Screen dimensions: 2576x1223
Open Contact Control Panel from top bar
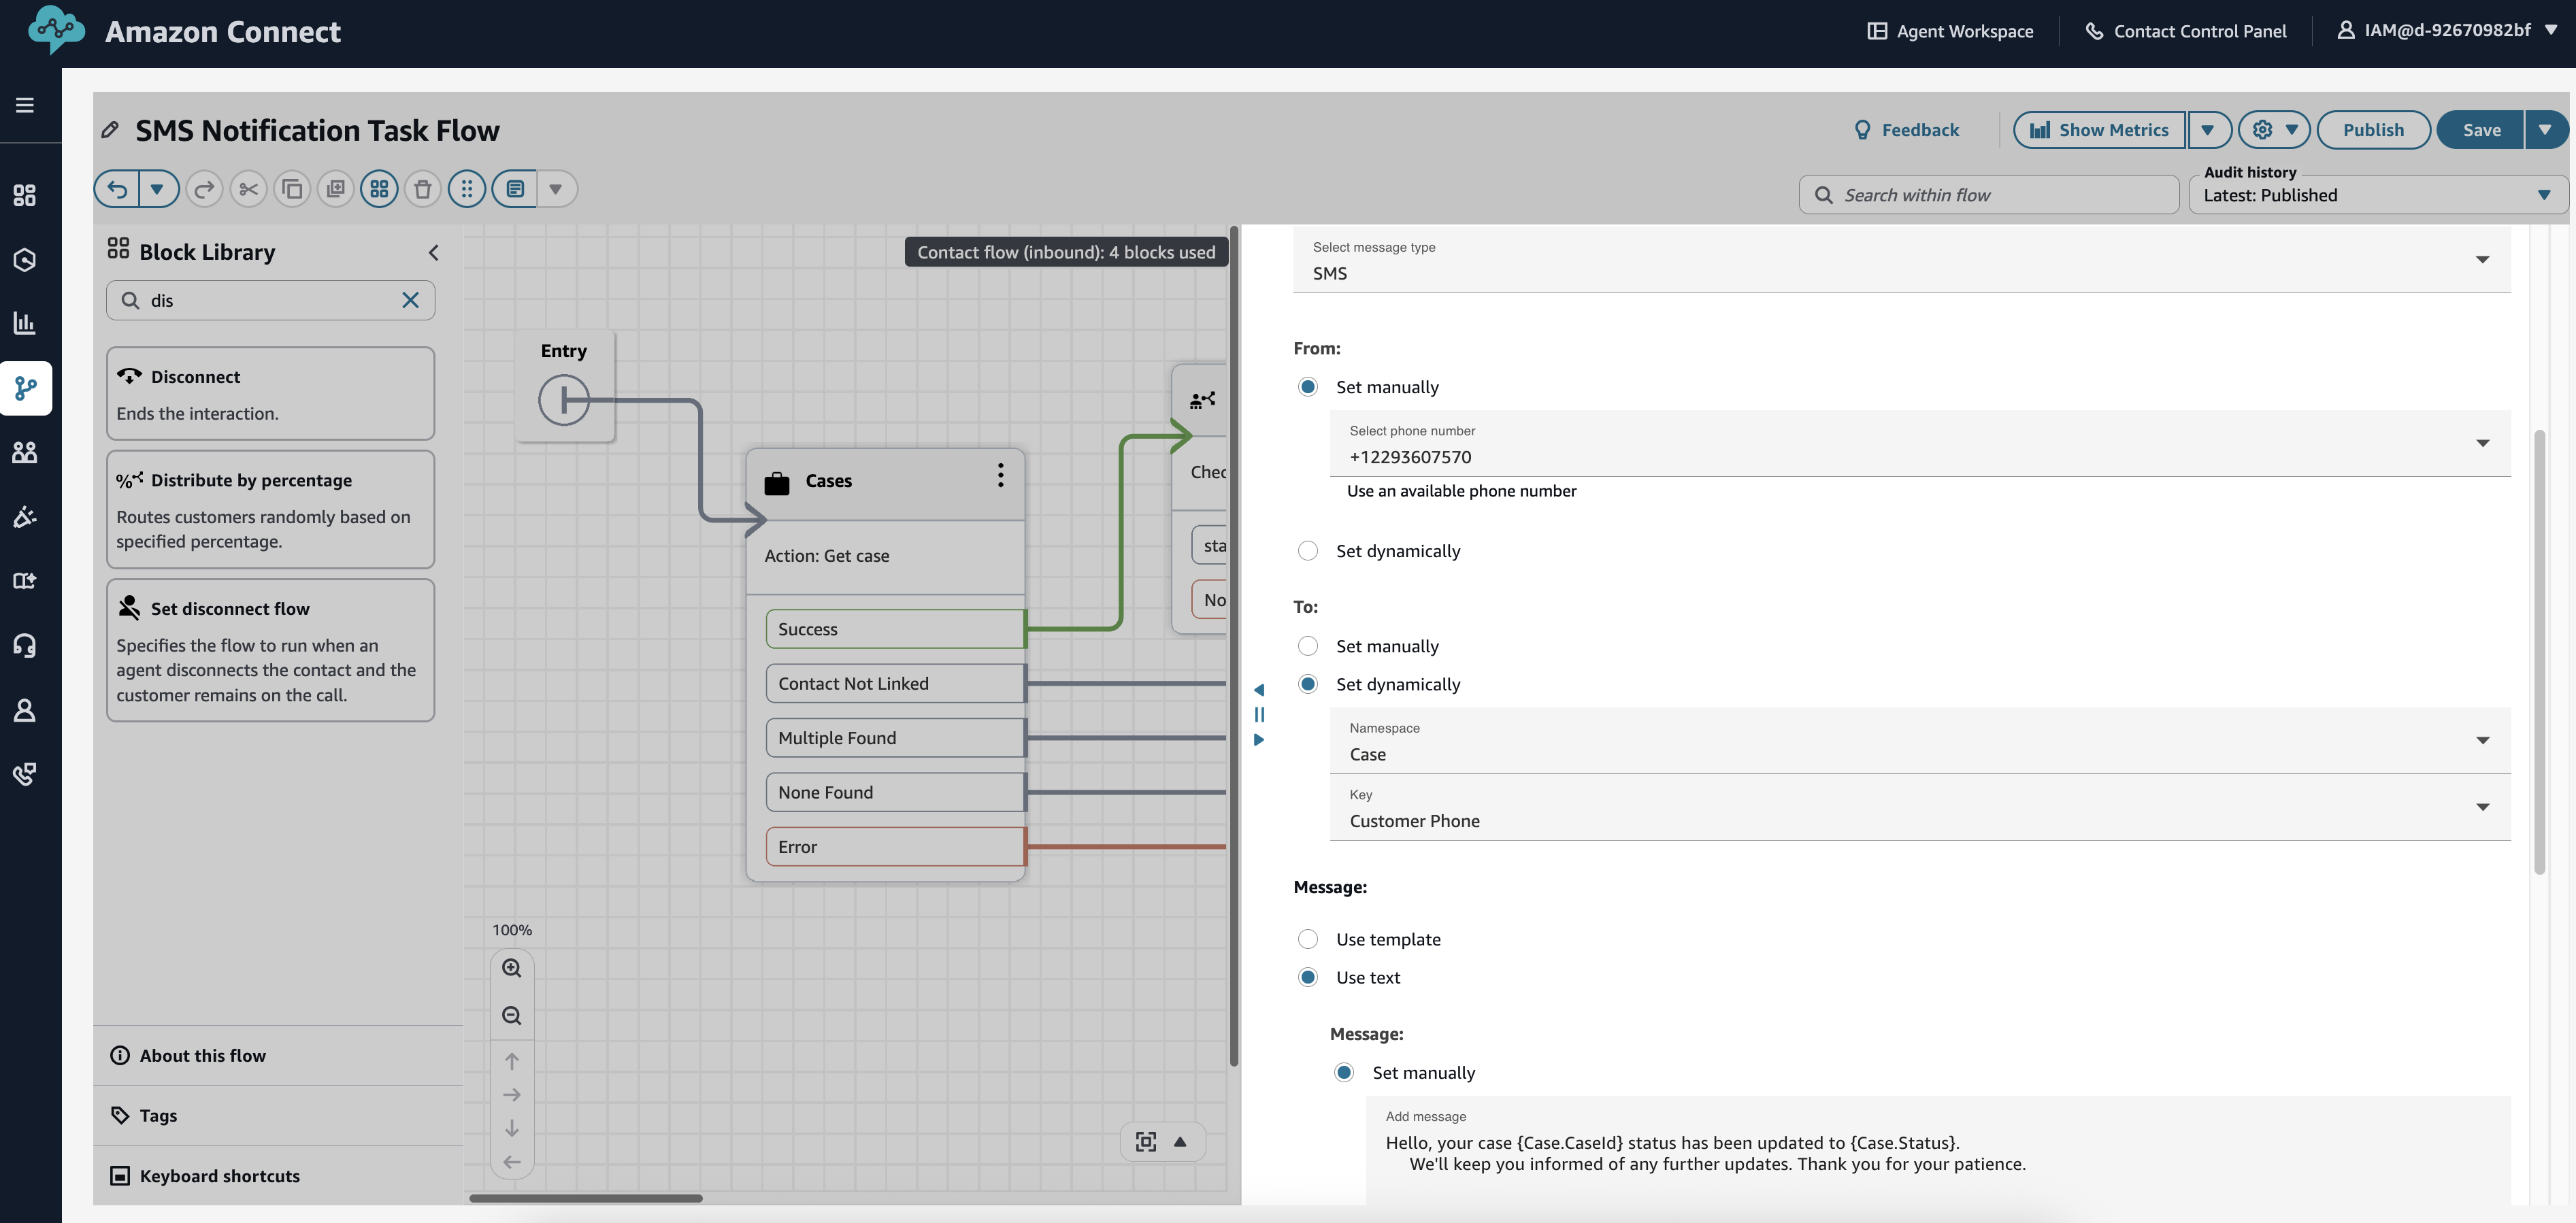coord(2186,31)
